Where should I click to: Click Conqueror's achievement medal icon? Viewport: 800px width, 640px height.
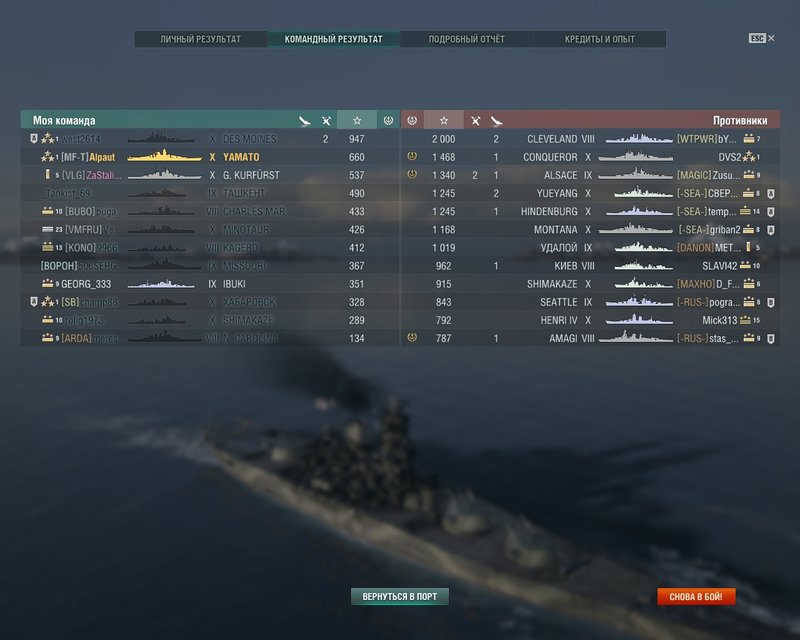coord(412,156)
